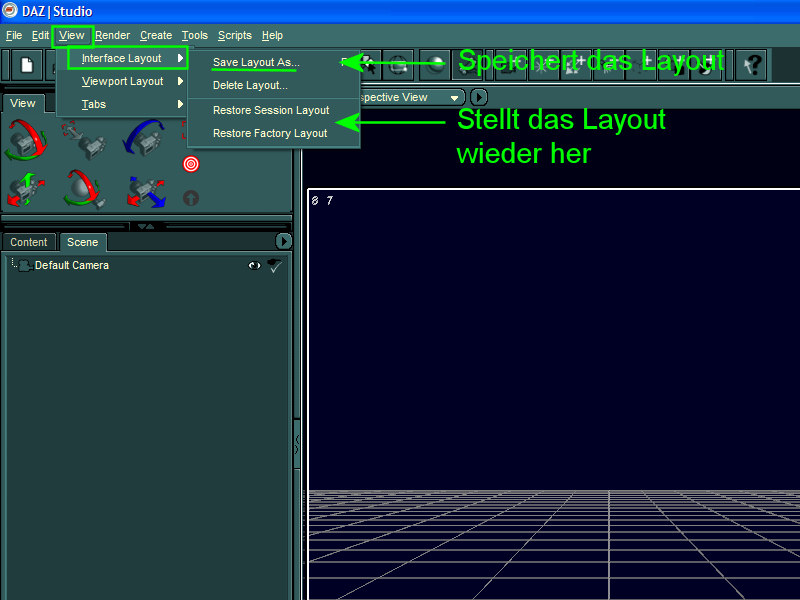Switch to the Content tab
Image resolution: width=800 pixels, height=600 pixels.
(x=29, y=242)
